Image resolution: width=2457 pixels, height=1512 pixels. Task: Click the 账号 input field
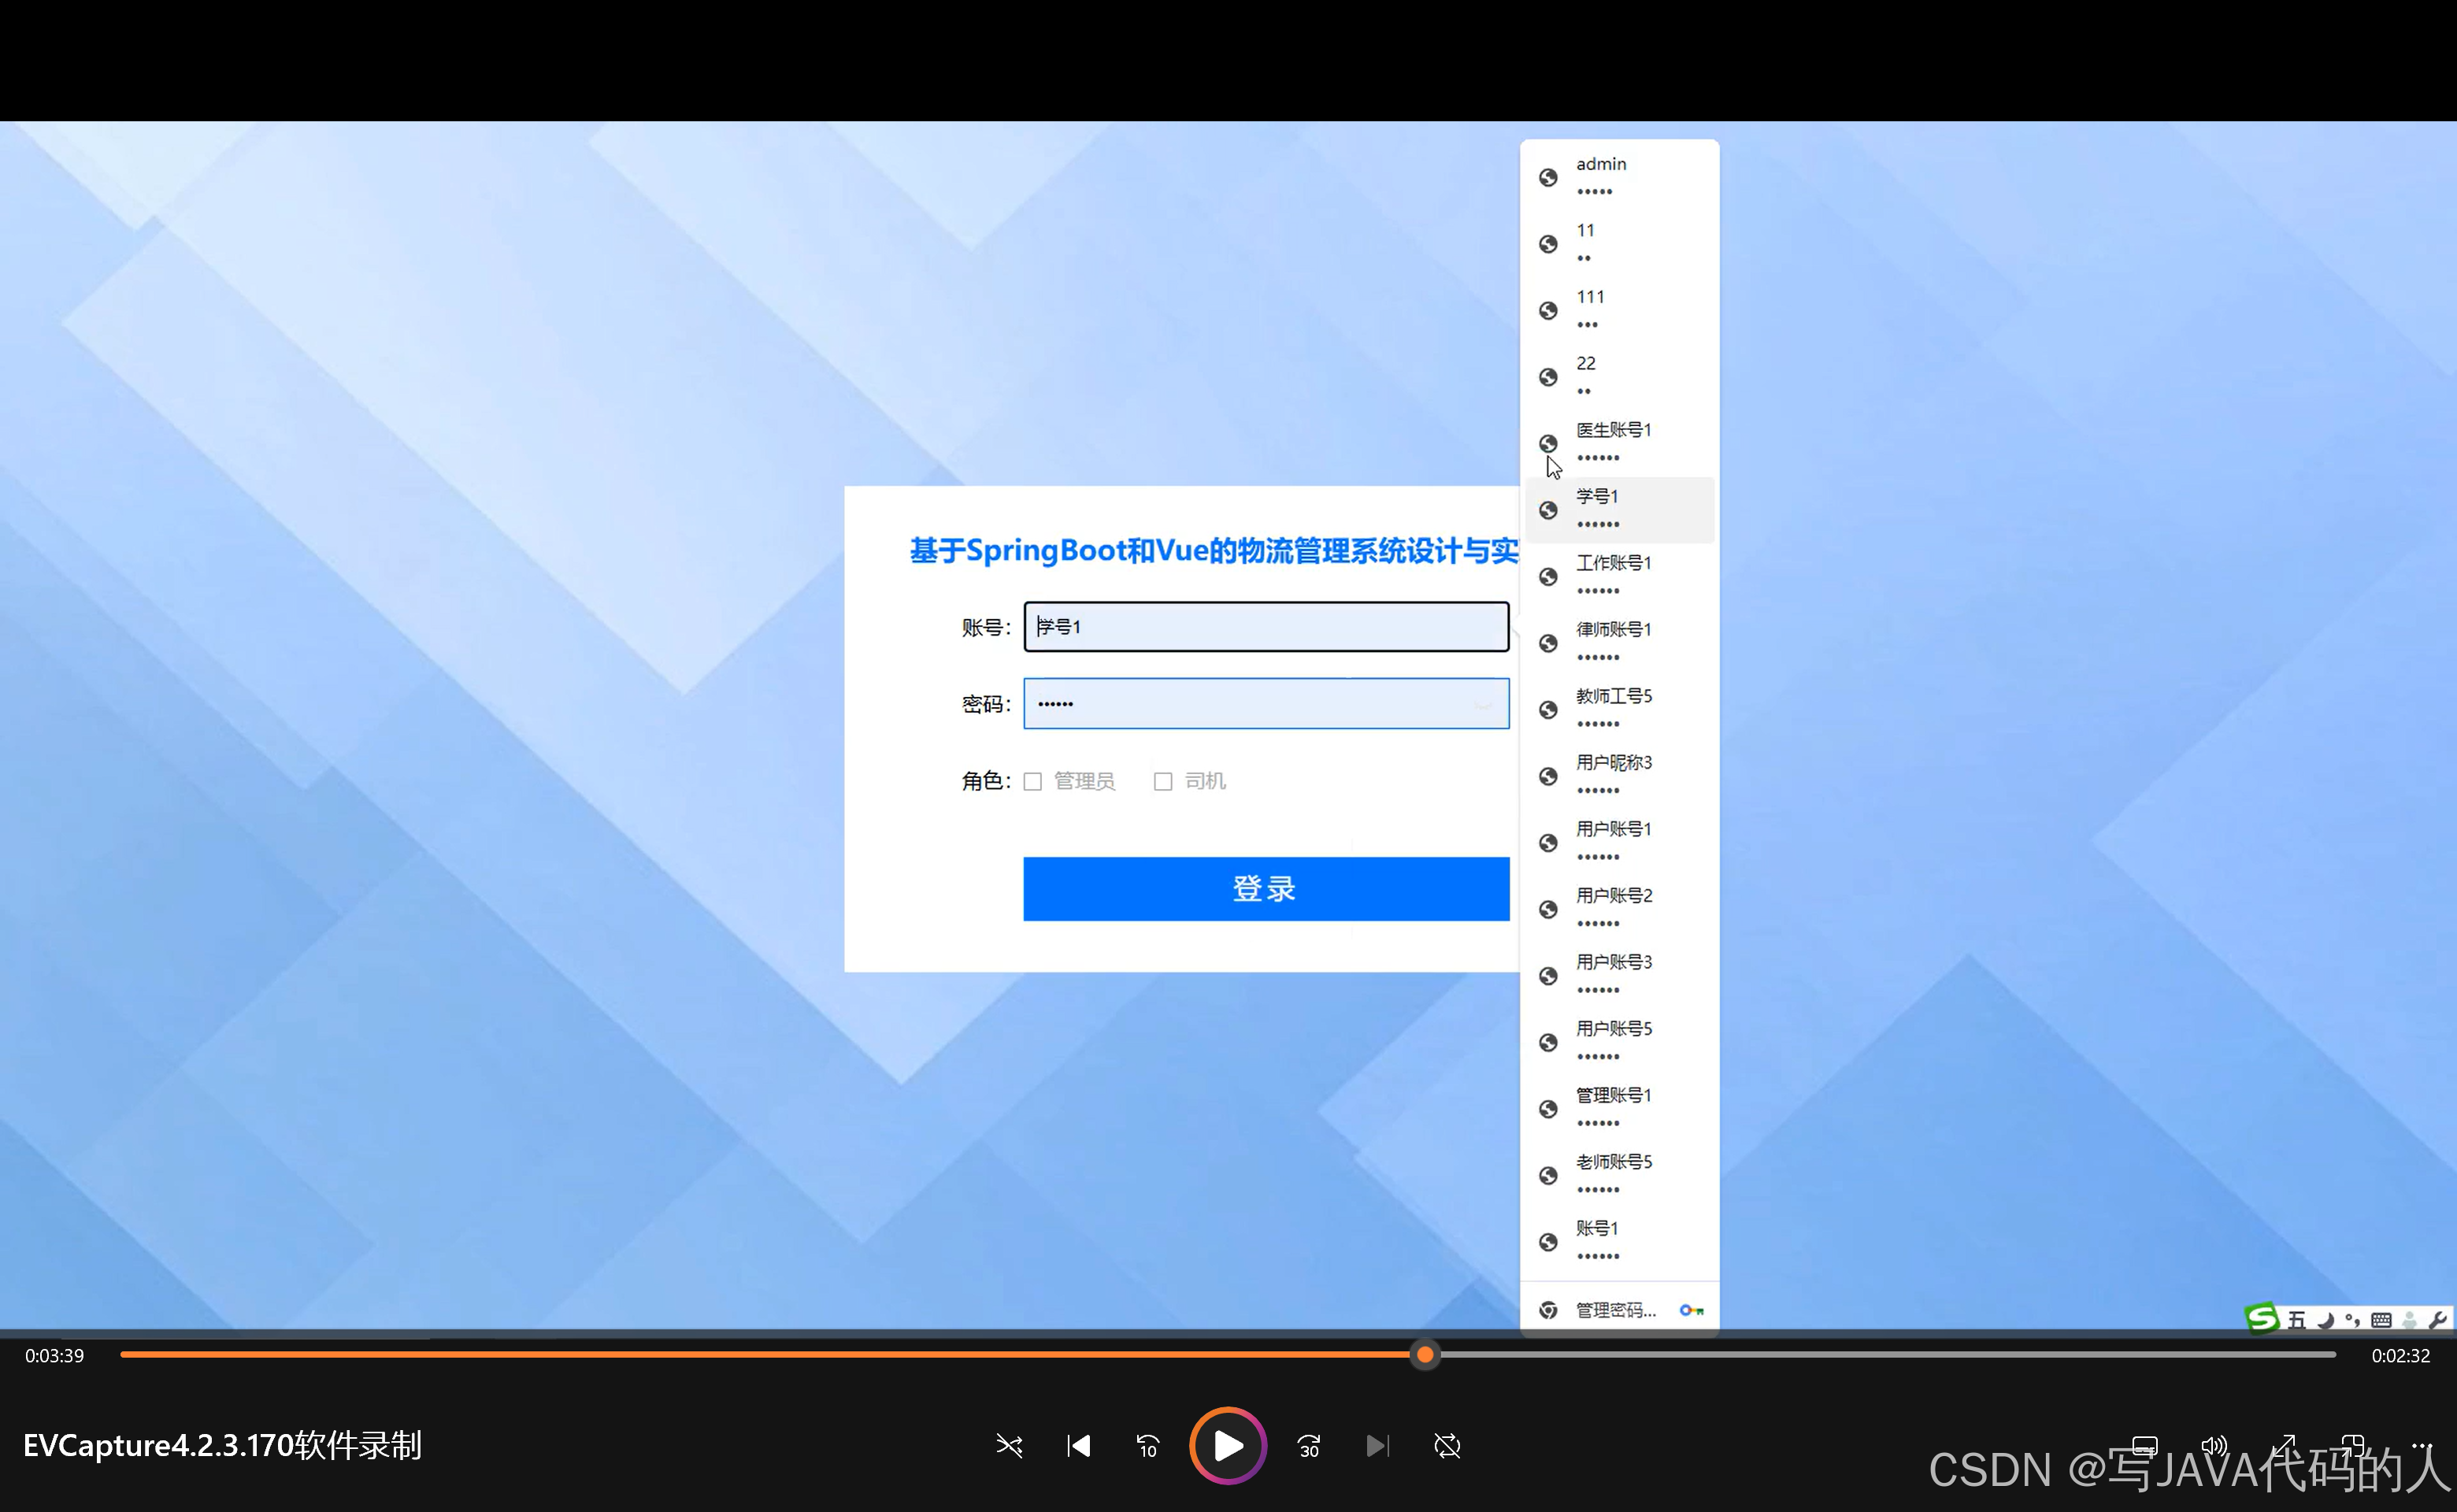tap(1266, 627)
